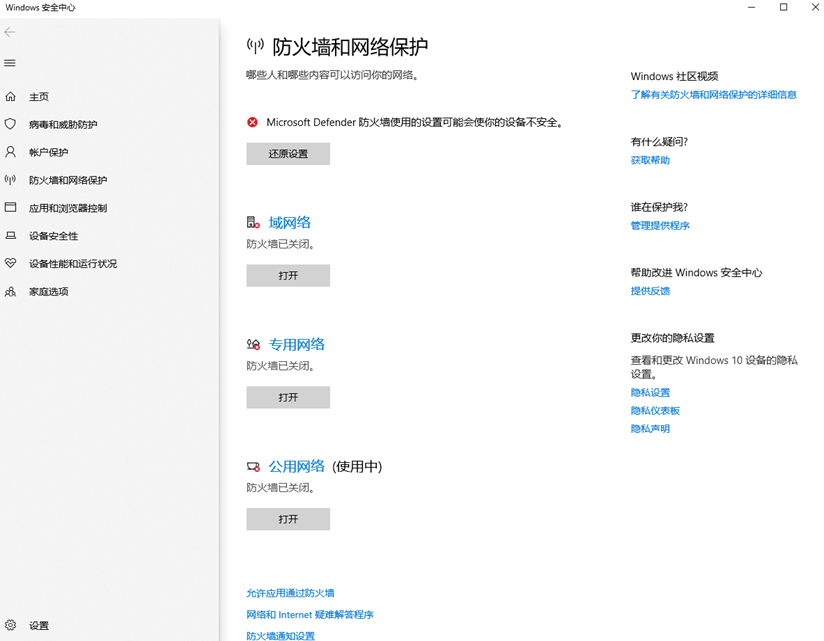Click the firewall antenna icon in sidebar
The image size is (824, 641).
coord(11,180)
